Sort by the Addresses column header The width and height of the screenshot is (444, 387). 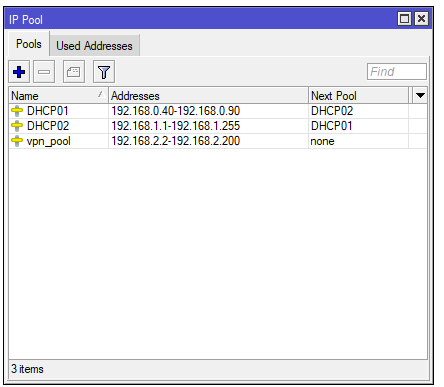click(x=208, y=96)
